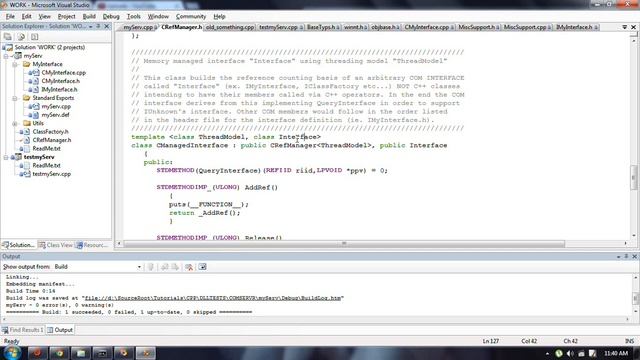
Task: Click Find Message in Code output icon
Action: (151, 267)
